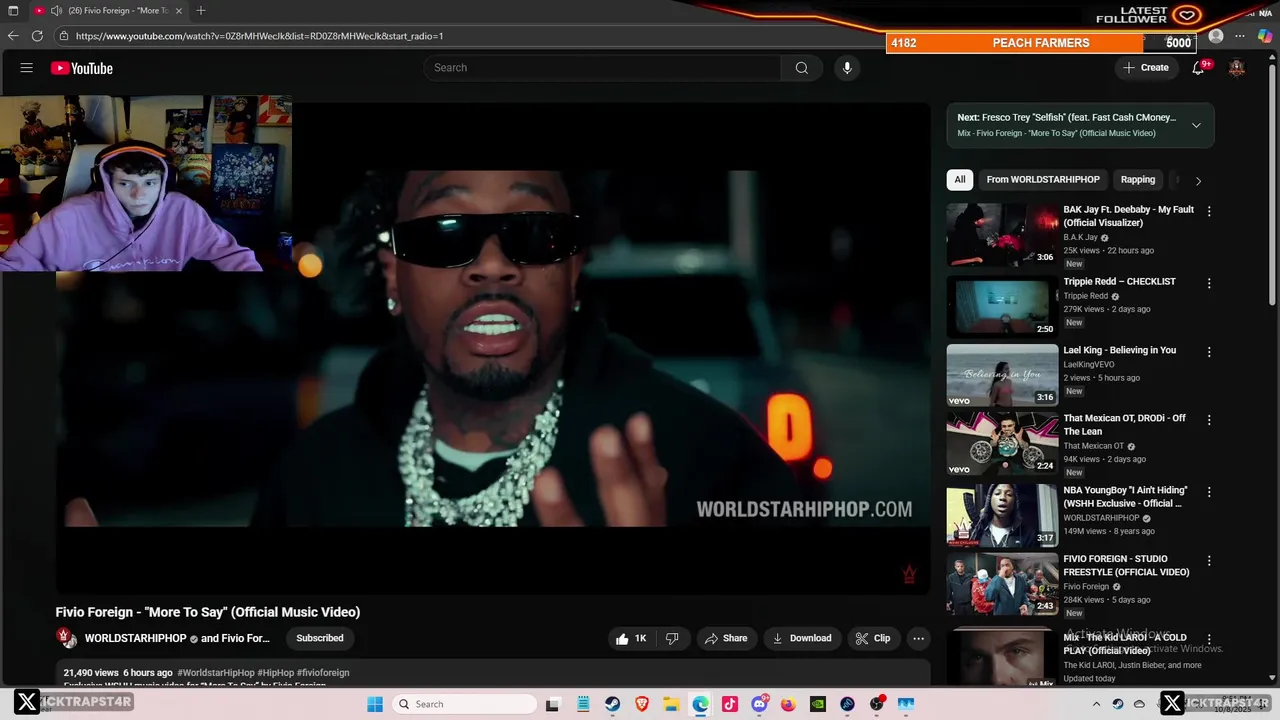This screenshot has width=1280, height=720.
Task: Open tab actions menu icon
Action: click(13, 11)
